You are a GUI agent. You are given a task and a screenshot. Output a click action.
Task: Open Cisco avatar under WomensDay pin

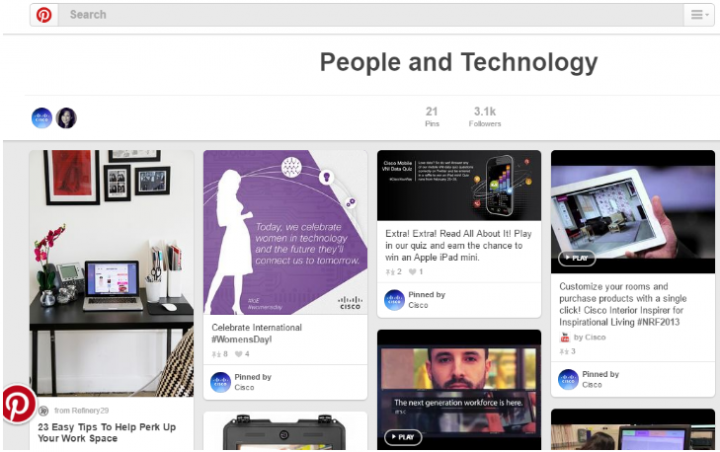click(220, 382)
